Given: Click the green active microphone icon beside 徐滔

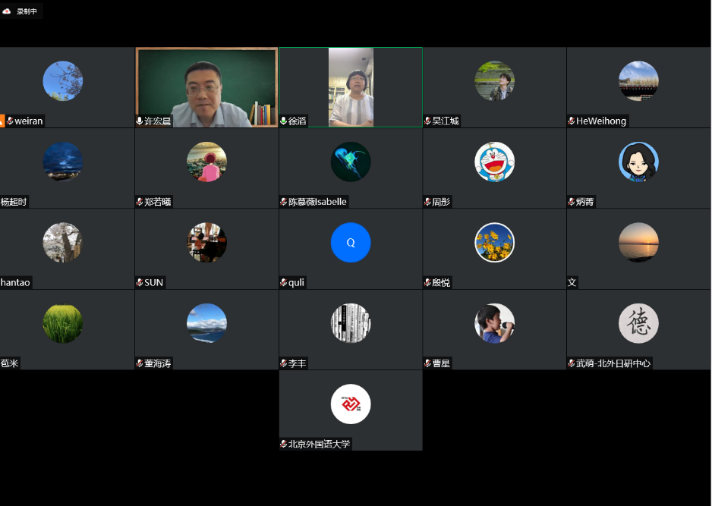Looking at the screenshot, I should (x=284, y=121).
